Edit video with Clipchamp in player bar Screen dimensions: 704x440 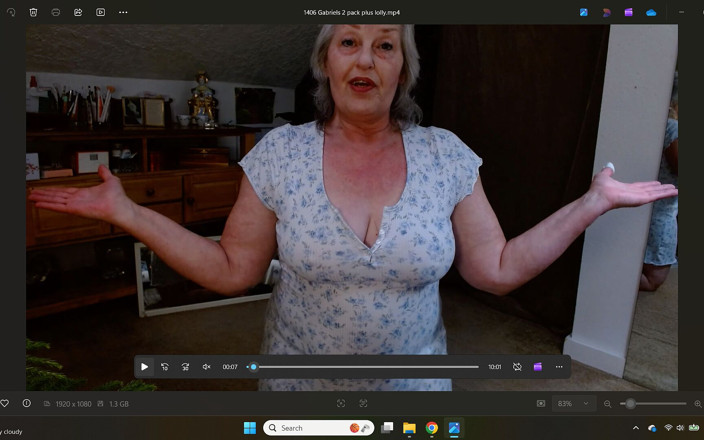[x=537, y=367]
